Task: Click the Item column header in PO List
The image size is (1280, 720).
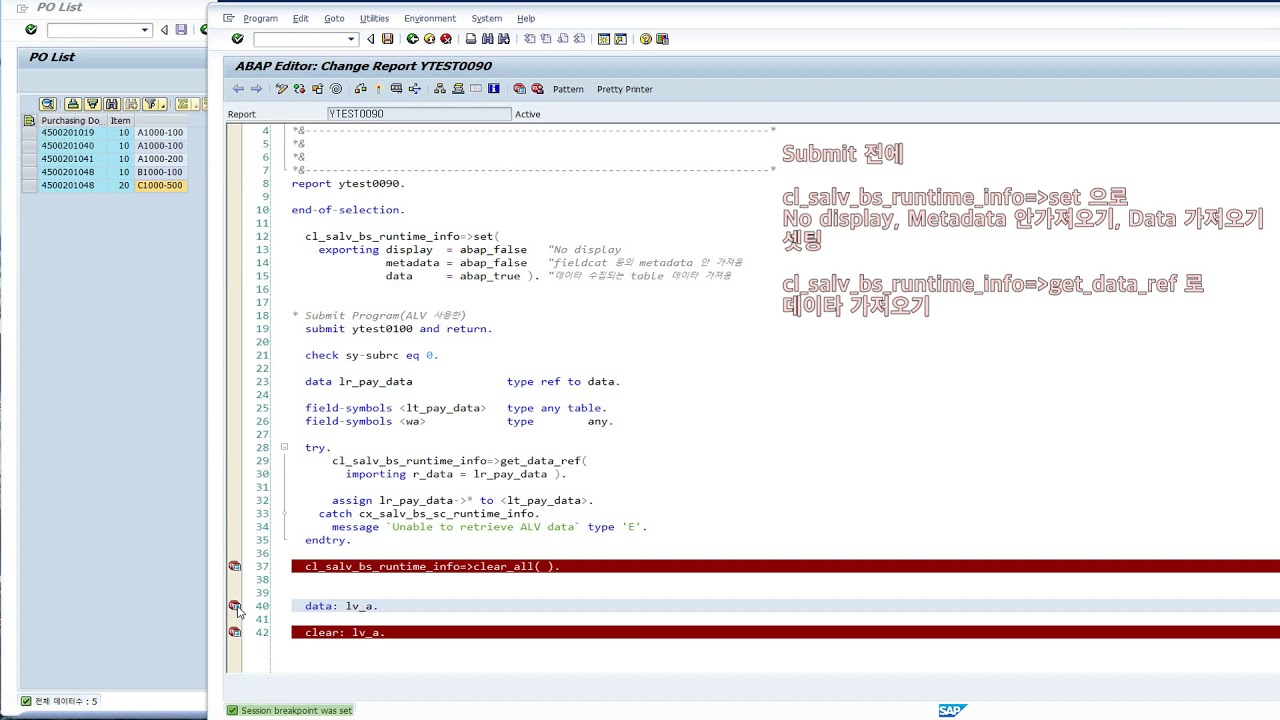Action: [120, 120]
